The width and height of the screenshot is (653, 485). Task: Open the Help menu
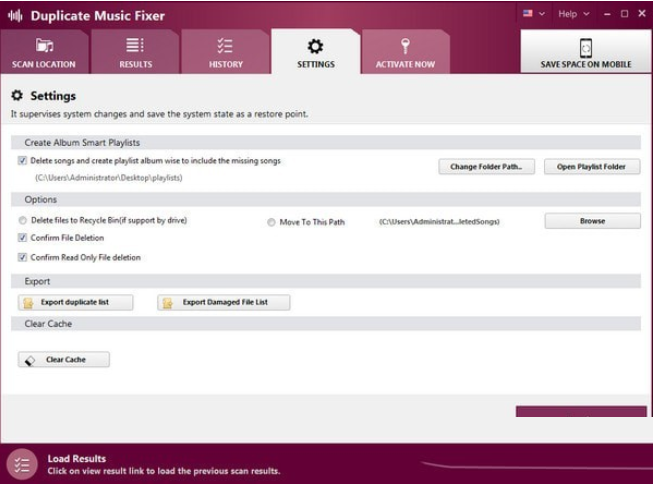click(x=573, y=14)
